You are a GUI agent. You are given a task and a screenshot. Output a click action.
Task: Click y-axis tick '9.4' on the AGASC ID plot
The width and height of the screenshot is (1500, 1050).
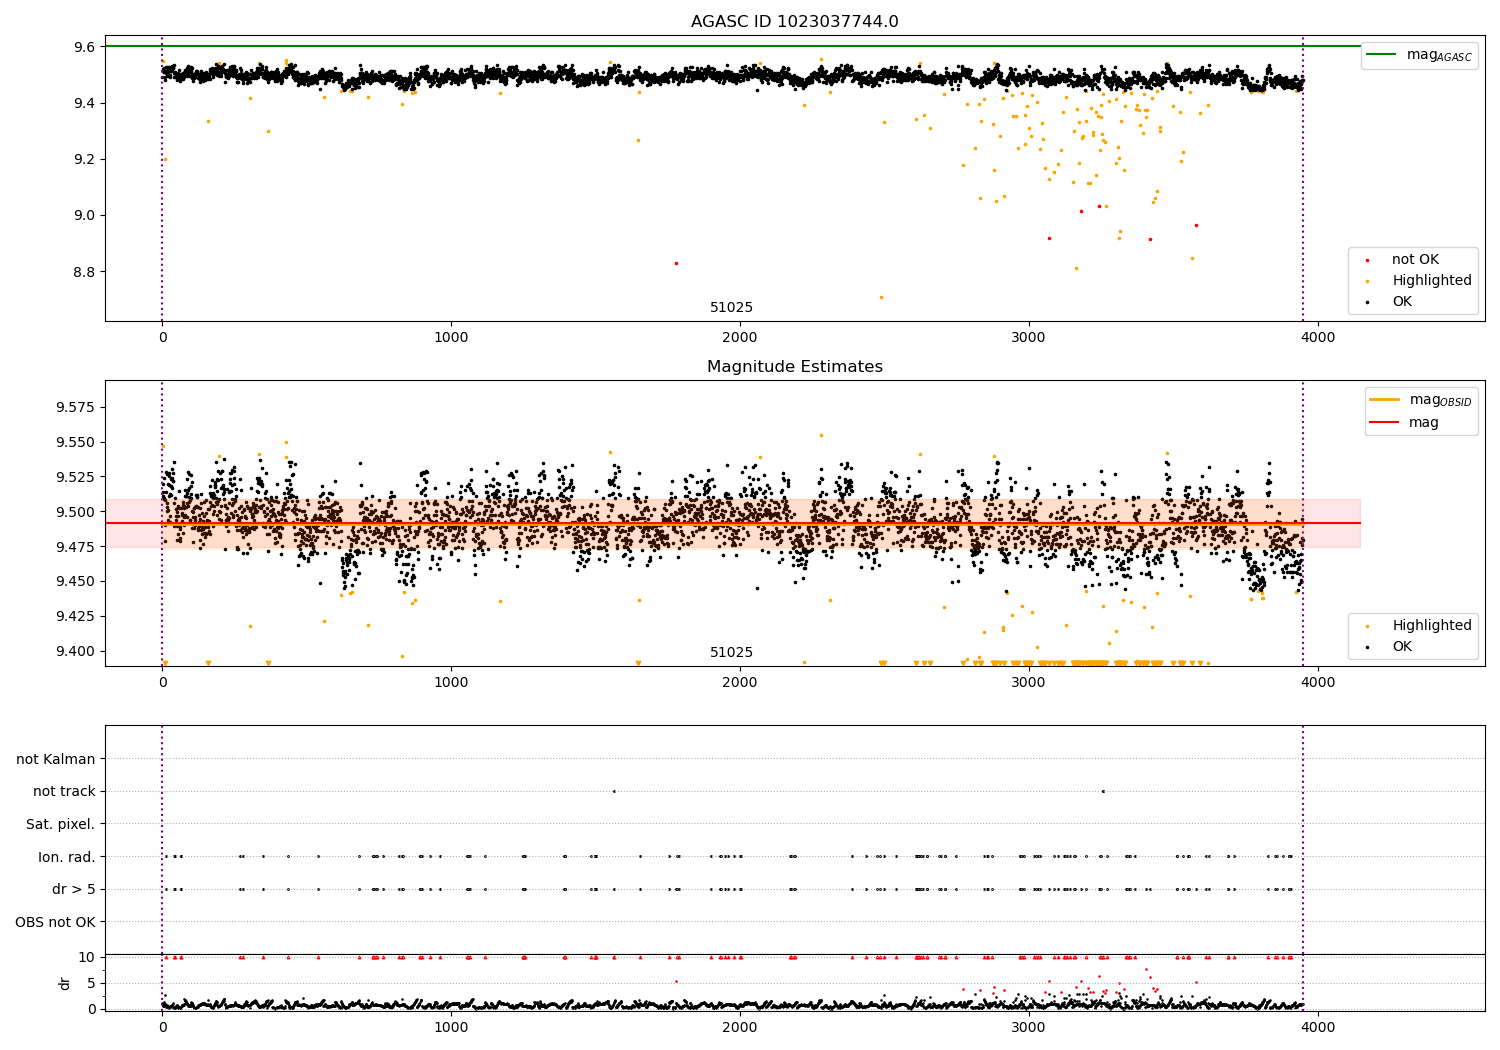point(84,103)
